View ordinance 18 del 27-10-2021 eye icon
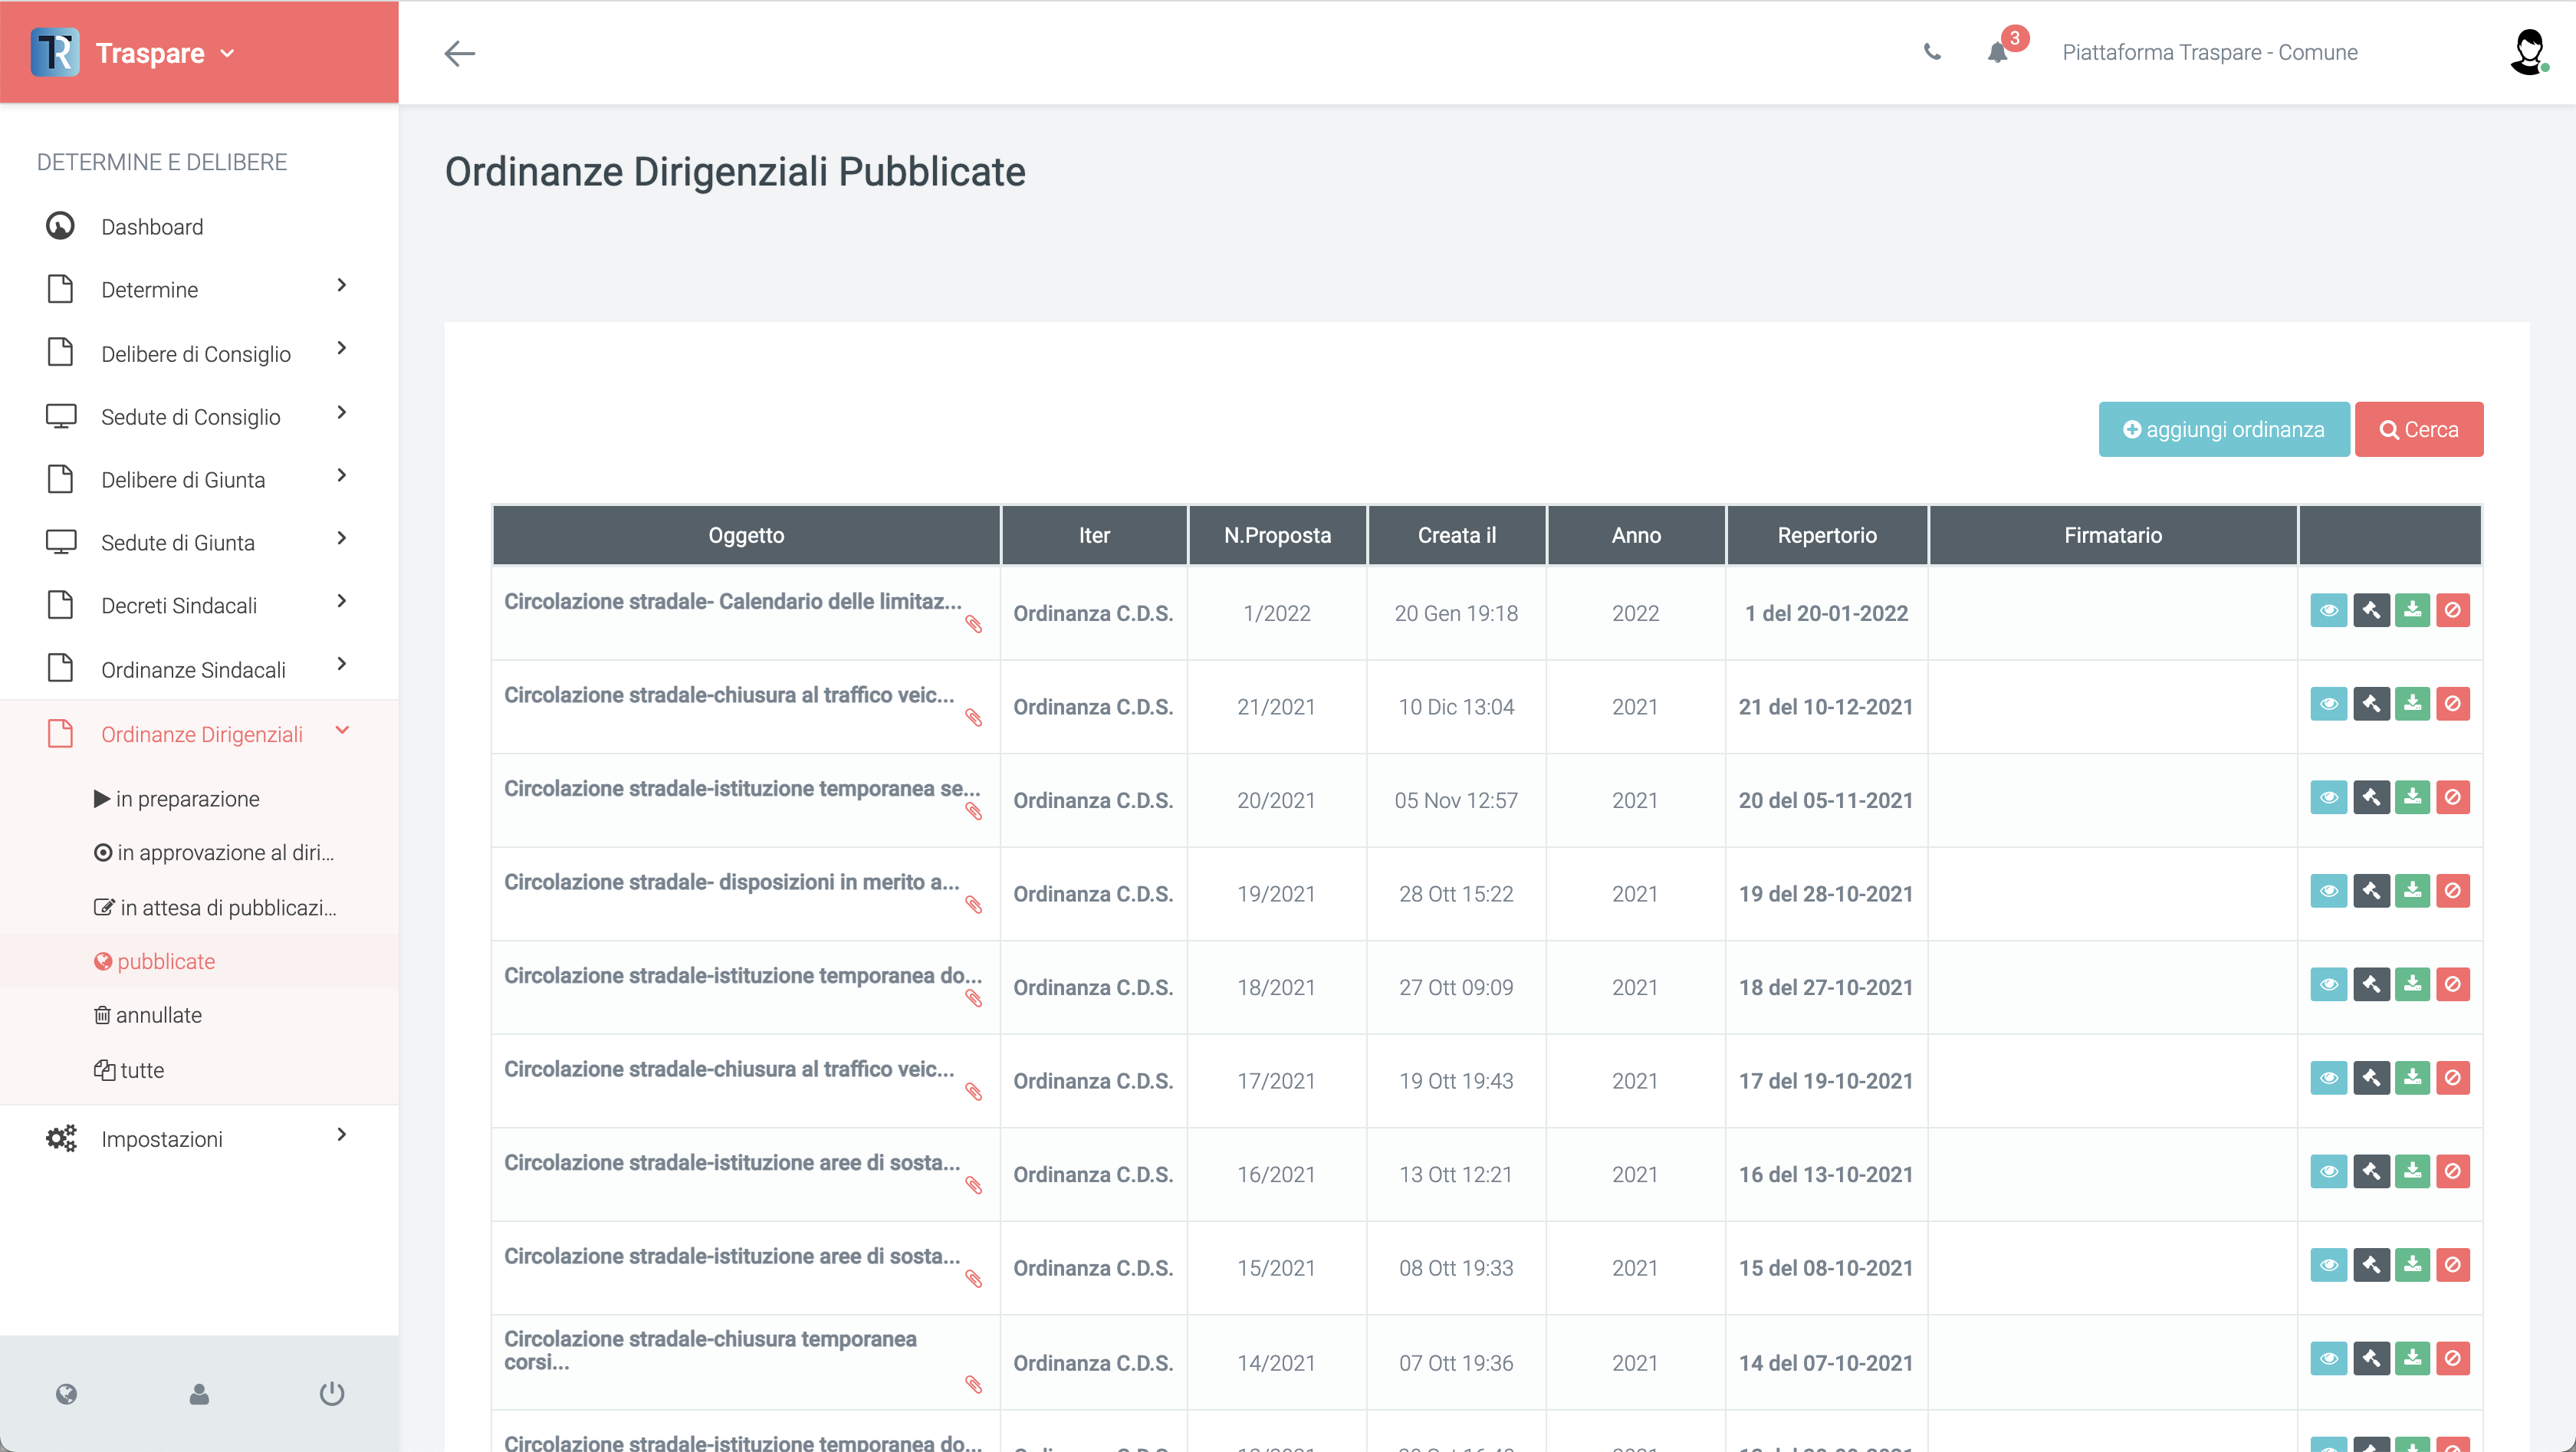Viewport: 2576px width, 1452px height. (2329, 984)
